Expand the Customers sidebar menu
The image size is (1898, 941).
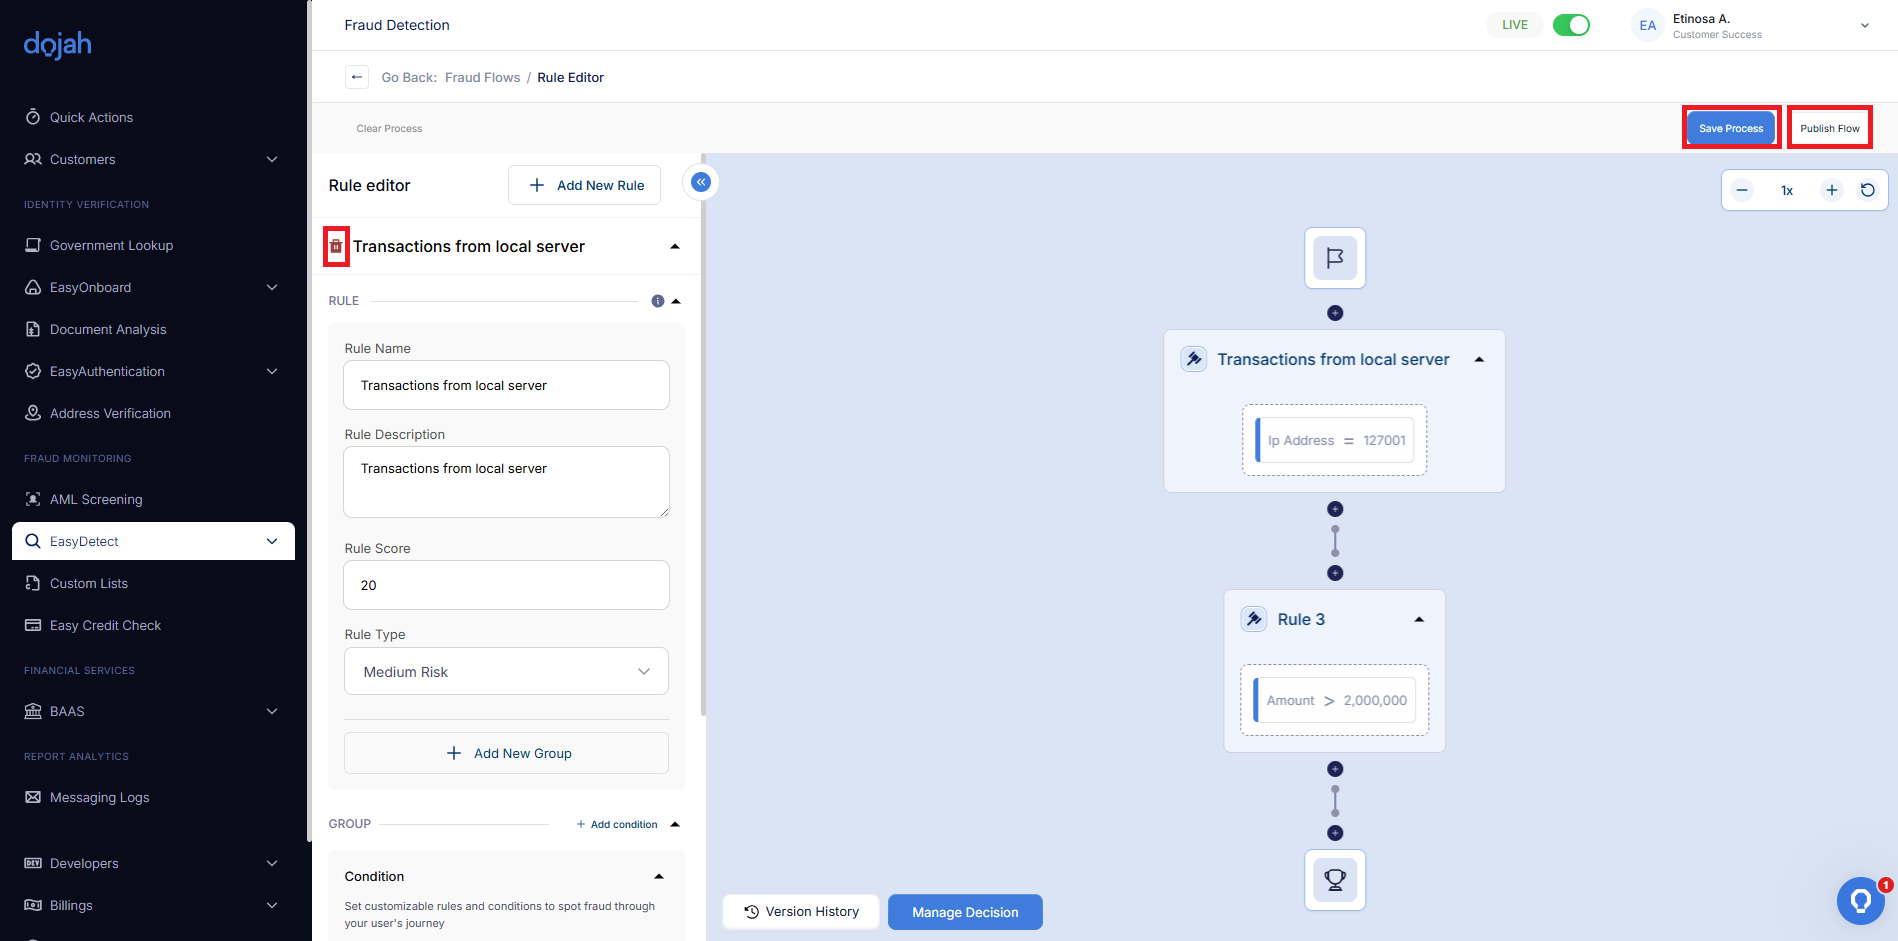click(x=272, y=159)
